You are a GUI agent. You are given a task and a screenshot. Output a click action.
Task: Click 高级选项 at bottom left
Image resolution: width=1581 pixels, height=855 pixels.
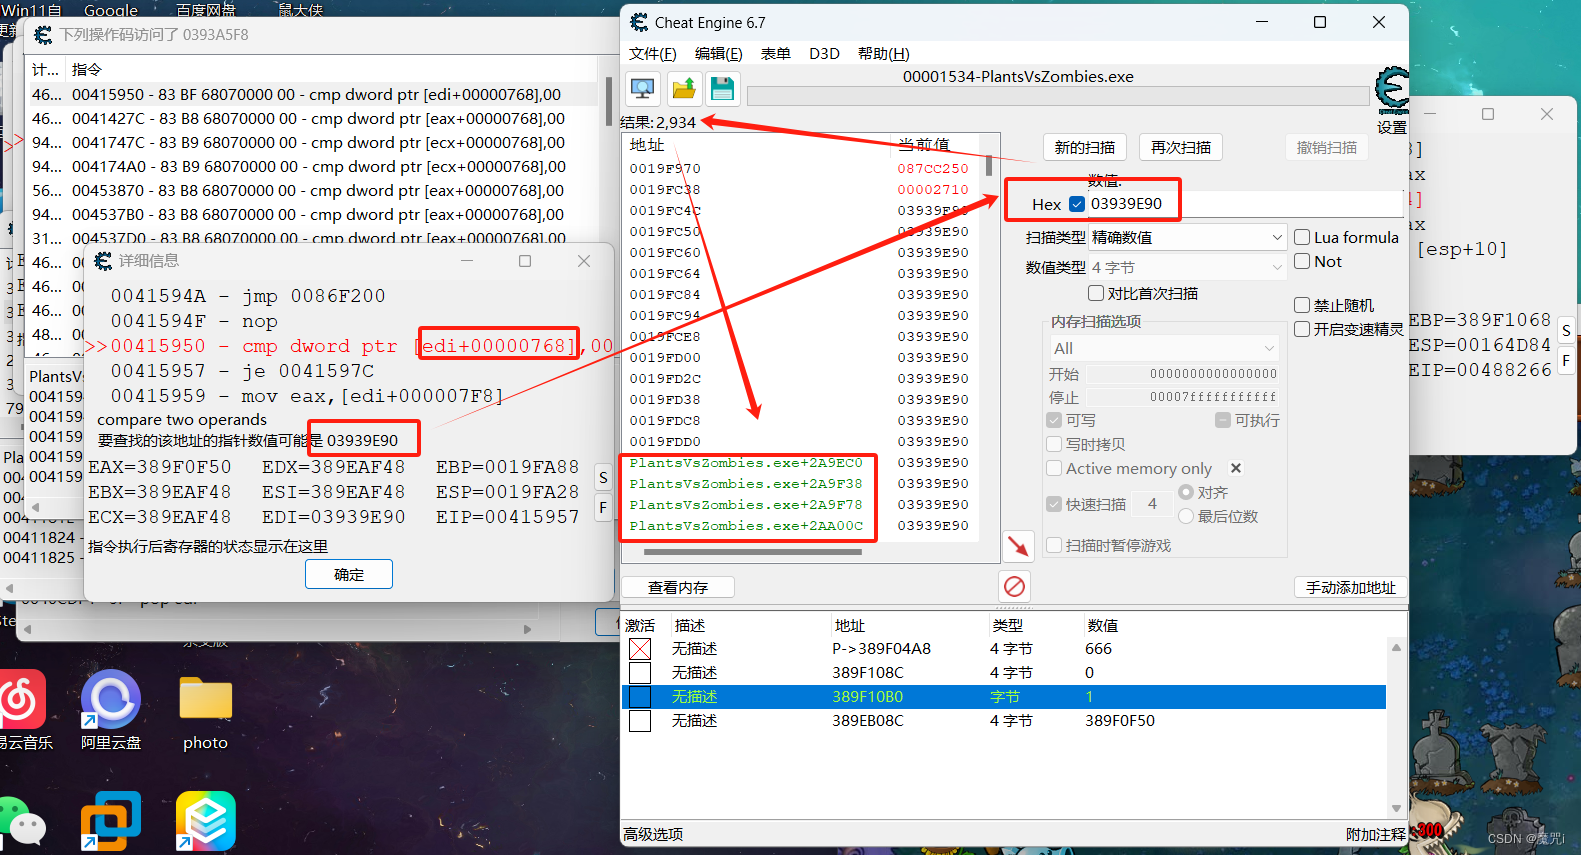point(653,834)
